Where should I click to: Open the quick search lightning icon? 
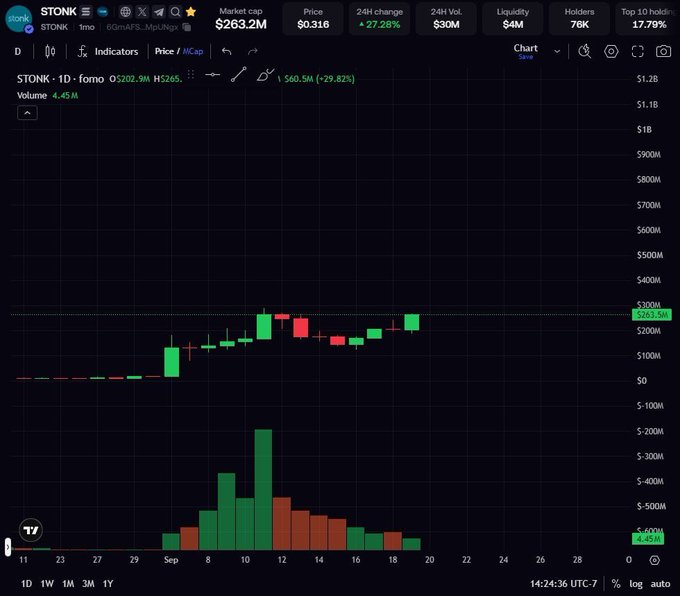click(584, 51)
